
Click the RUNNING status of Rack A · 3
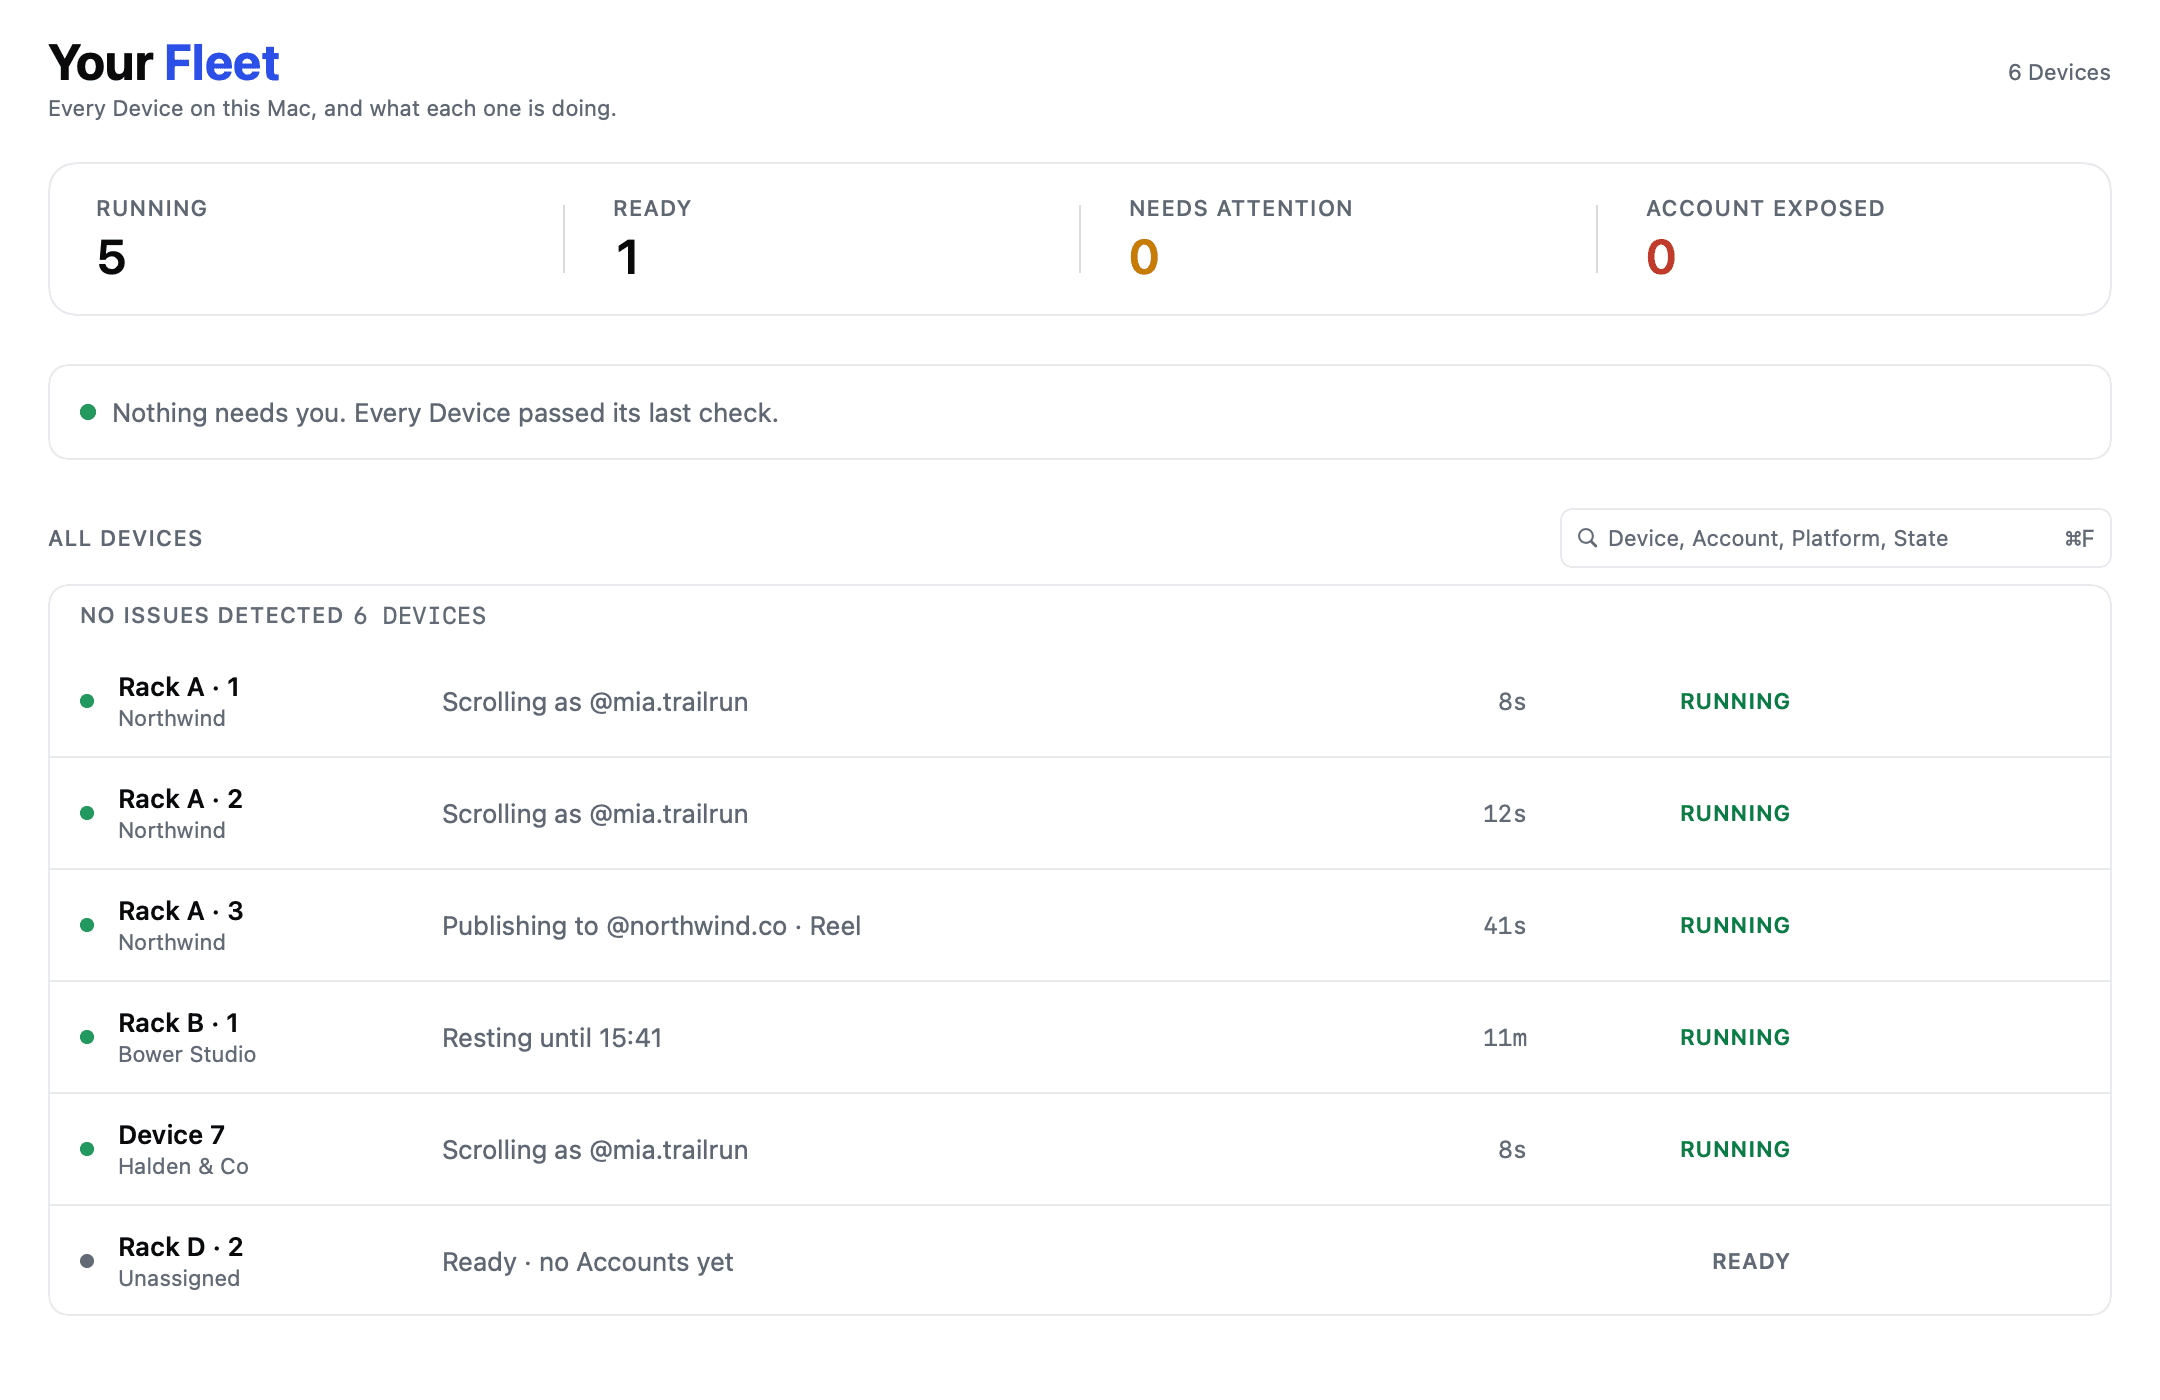pos(1735,926)
